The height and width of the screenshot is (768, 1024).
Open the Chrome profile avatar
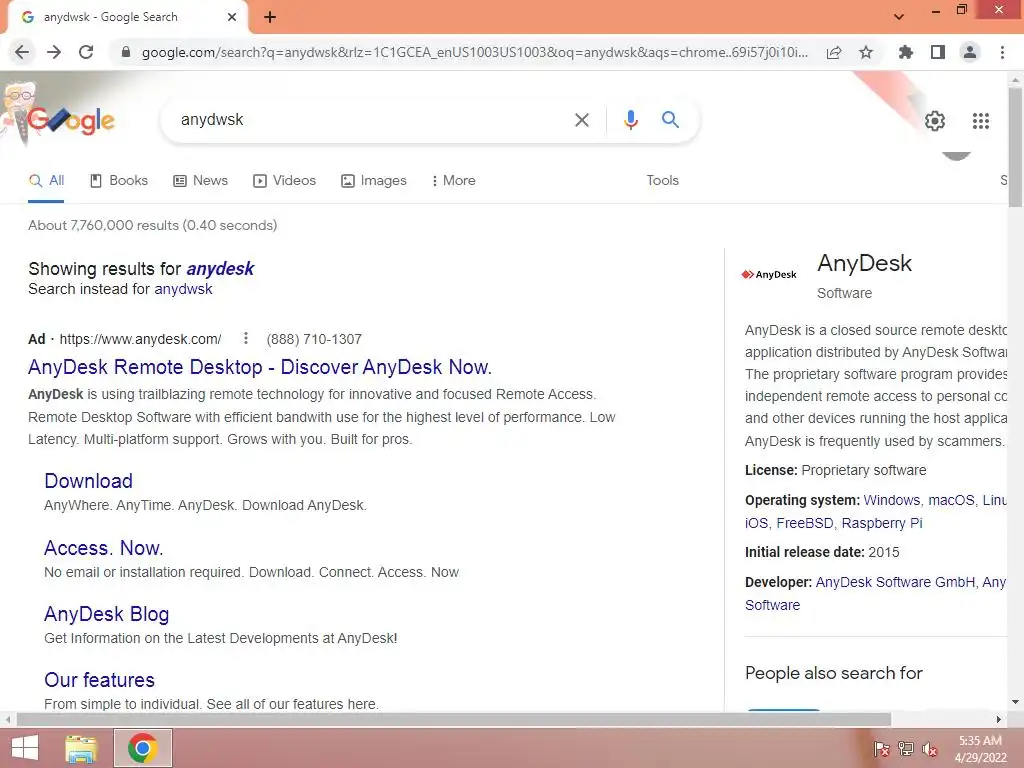point(970,52)
